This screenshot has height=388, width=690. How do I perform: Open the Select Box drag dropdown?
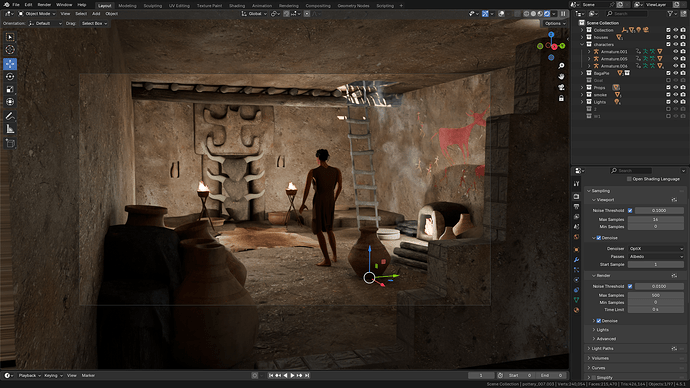pyautogui.click(x=94, y=23)
